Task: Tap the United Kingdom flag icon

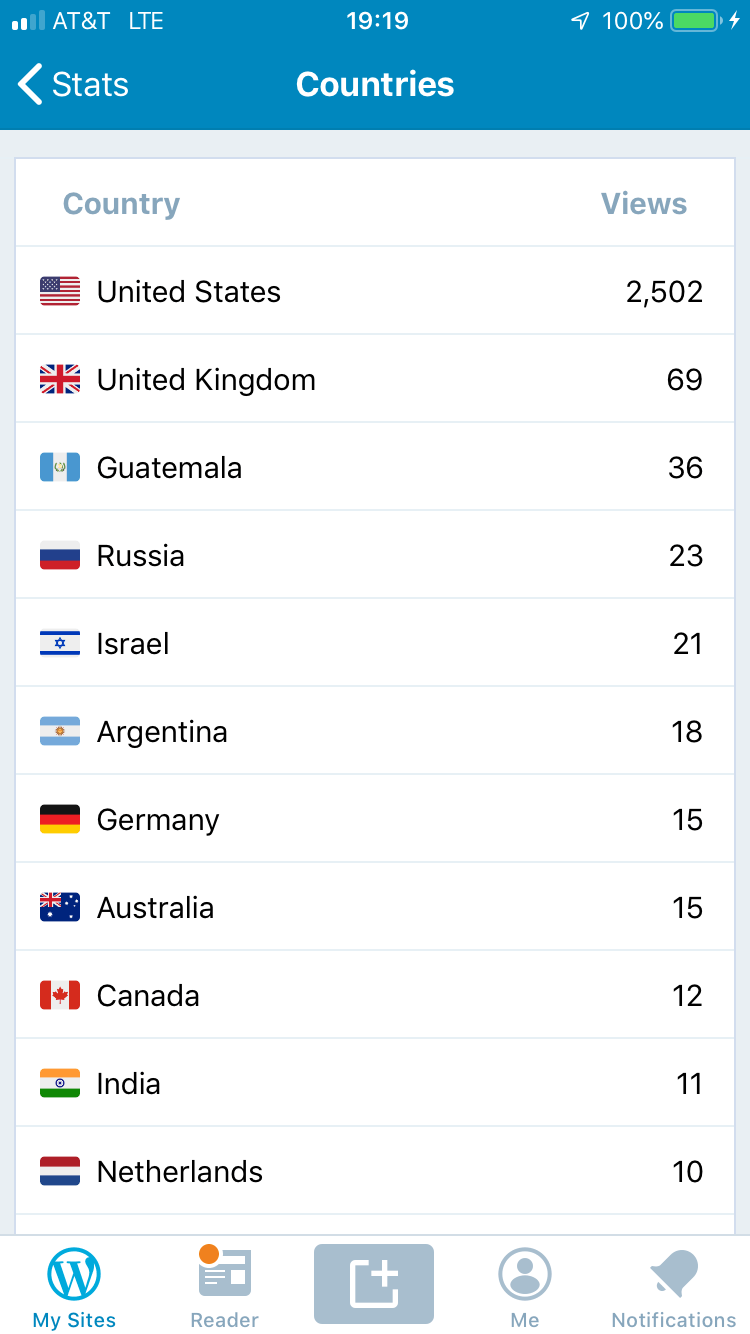Action: [x=60, y=380]
